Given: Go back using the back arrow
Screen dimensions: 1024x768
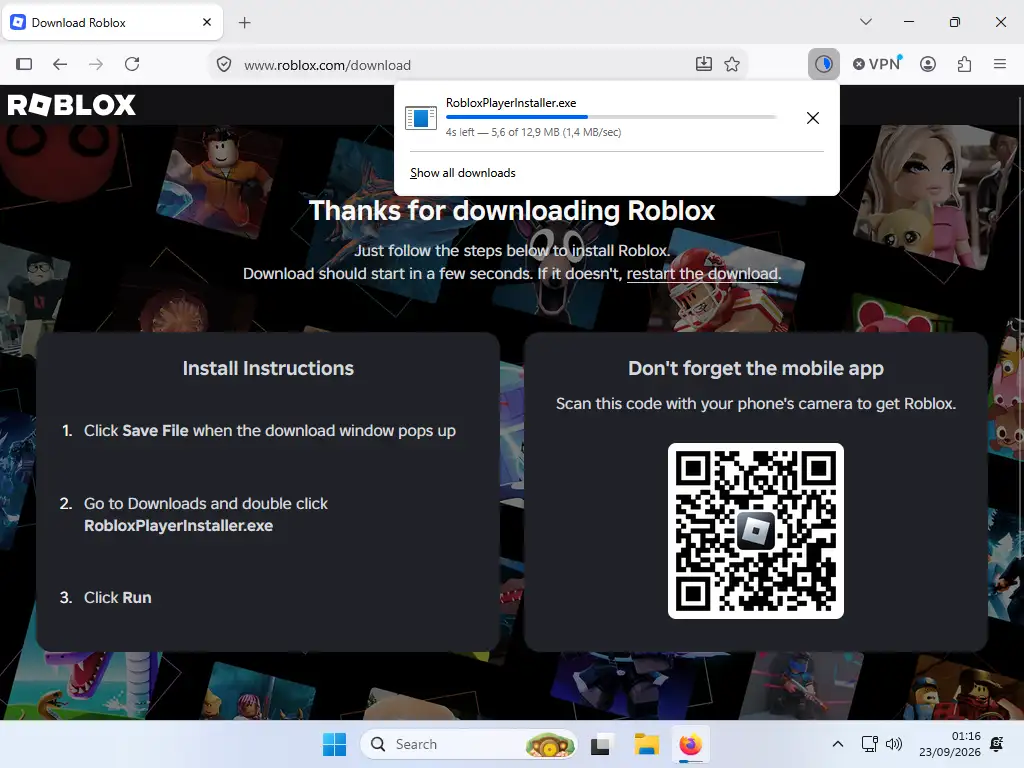Looking at the screenshot, I should 60,64.
